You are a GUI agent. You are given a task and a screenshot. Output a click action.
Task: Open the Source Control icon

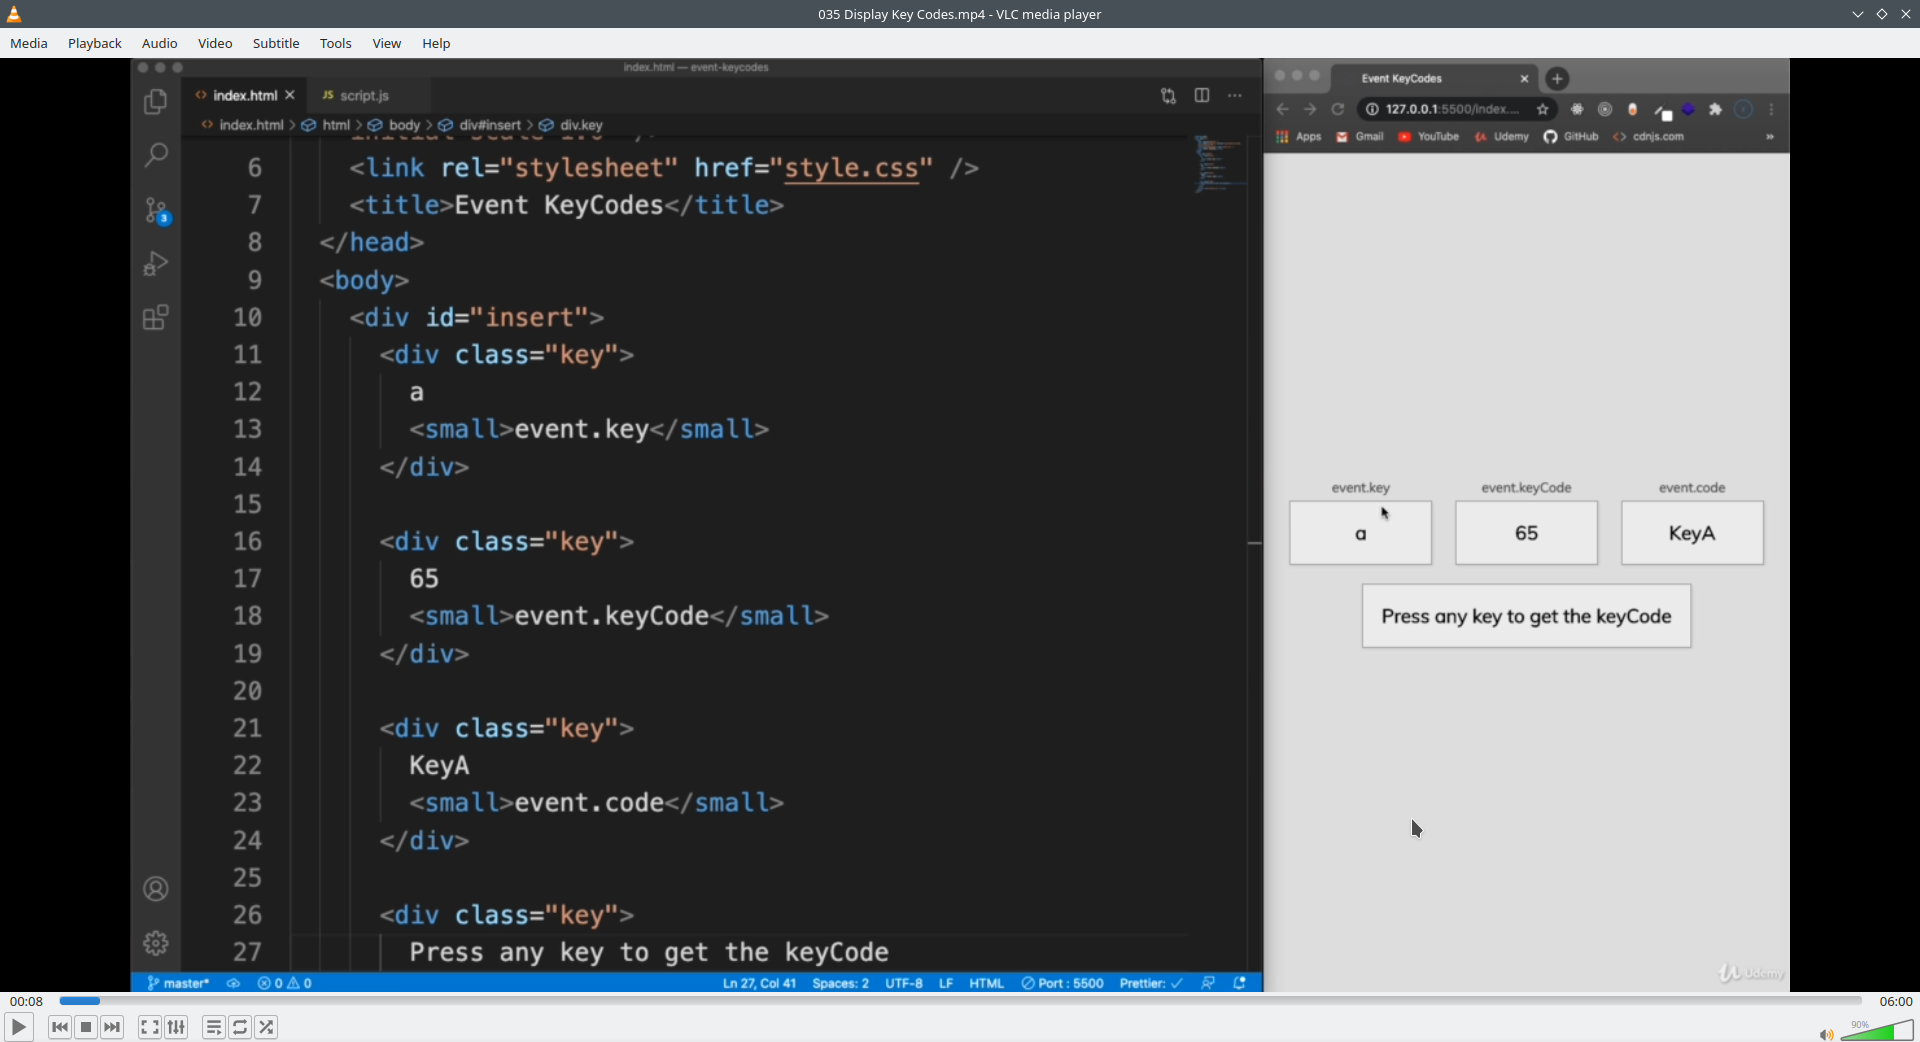click(x=156, y=210)
